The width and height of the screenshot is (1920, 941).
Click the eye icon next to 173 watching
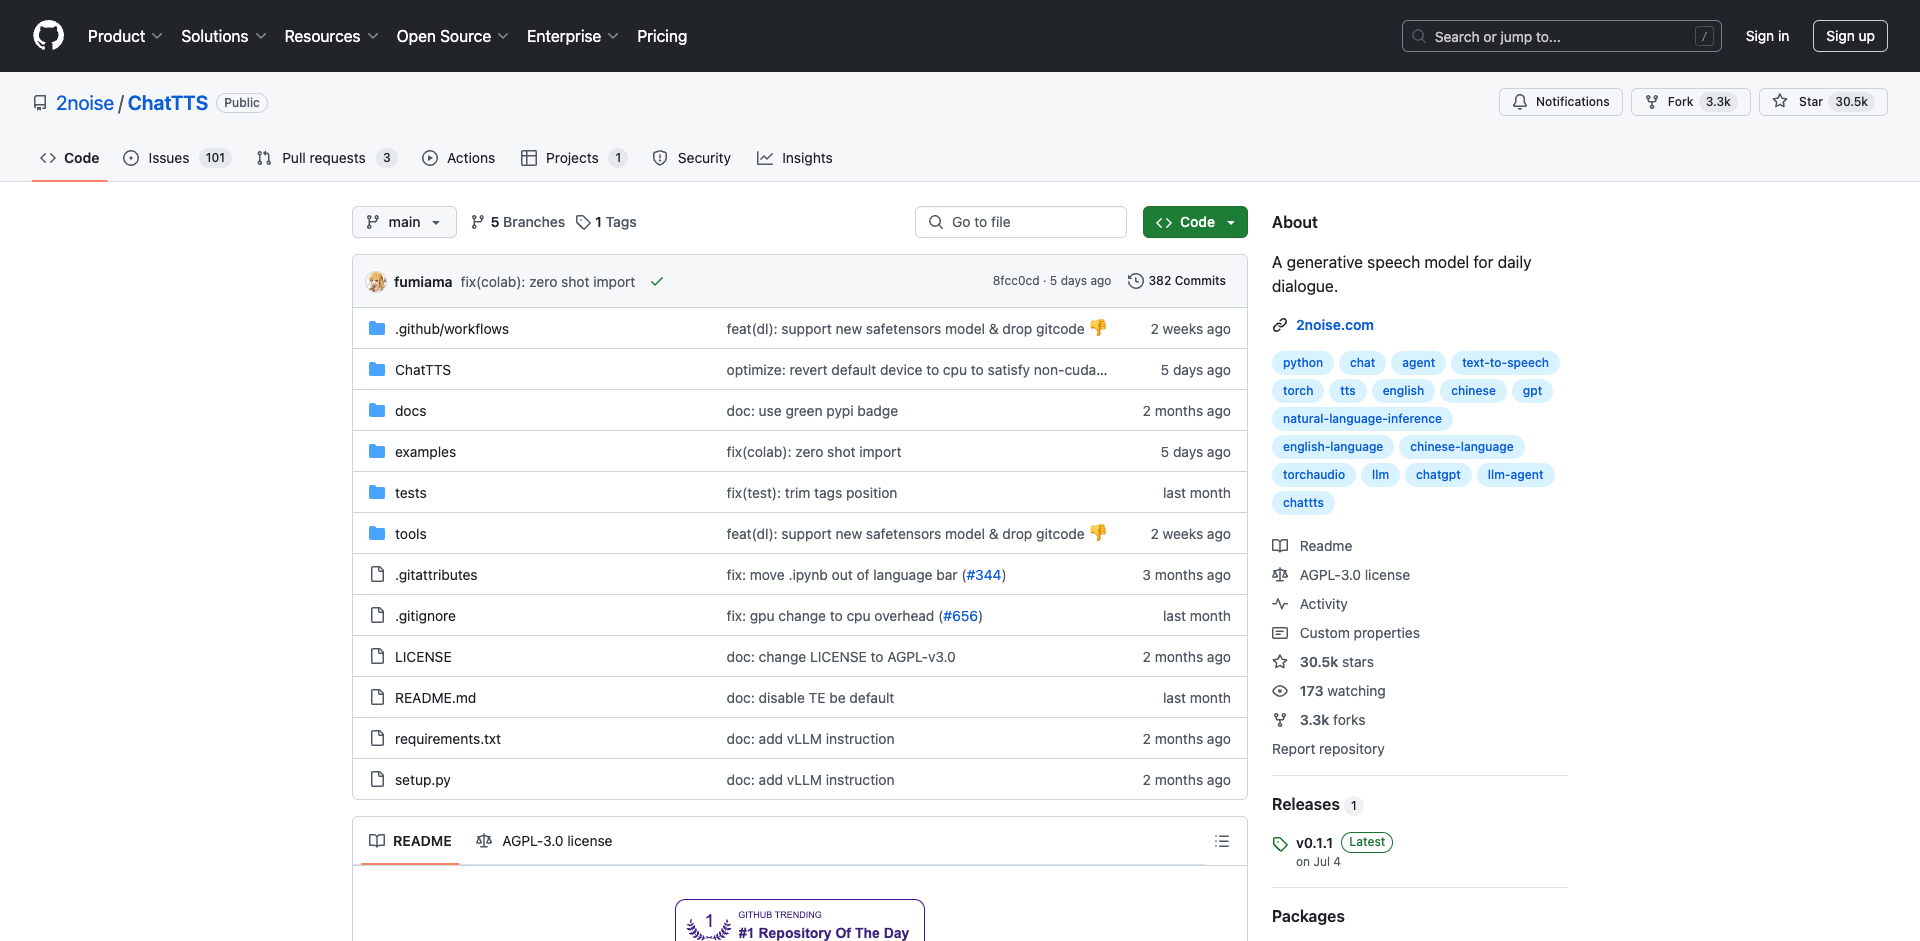(1280, 691)
